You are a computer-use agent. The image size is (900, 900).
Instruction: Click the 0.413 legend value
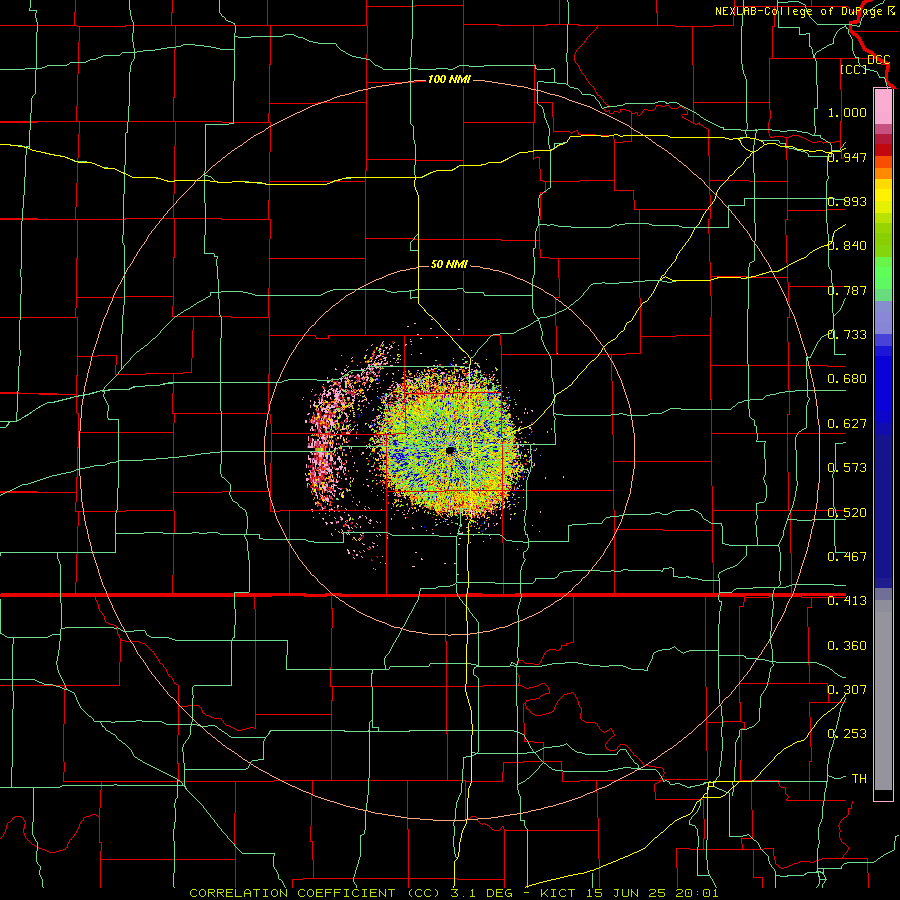click(x=847, y=601)
